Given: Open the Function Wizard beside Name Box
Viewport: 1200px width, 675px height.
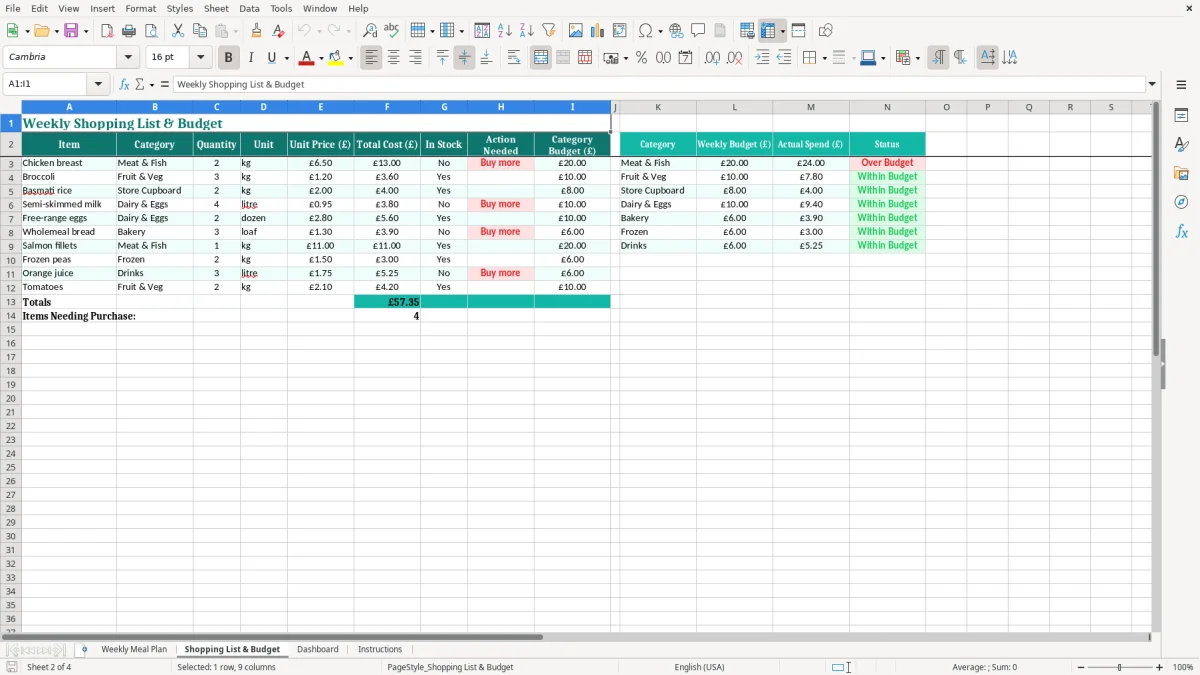Looking at the screenshot, I should coord(125,85).
